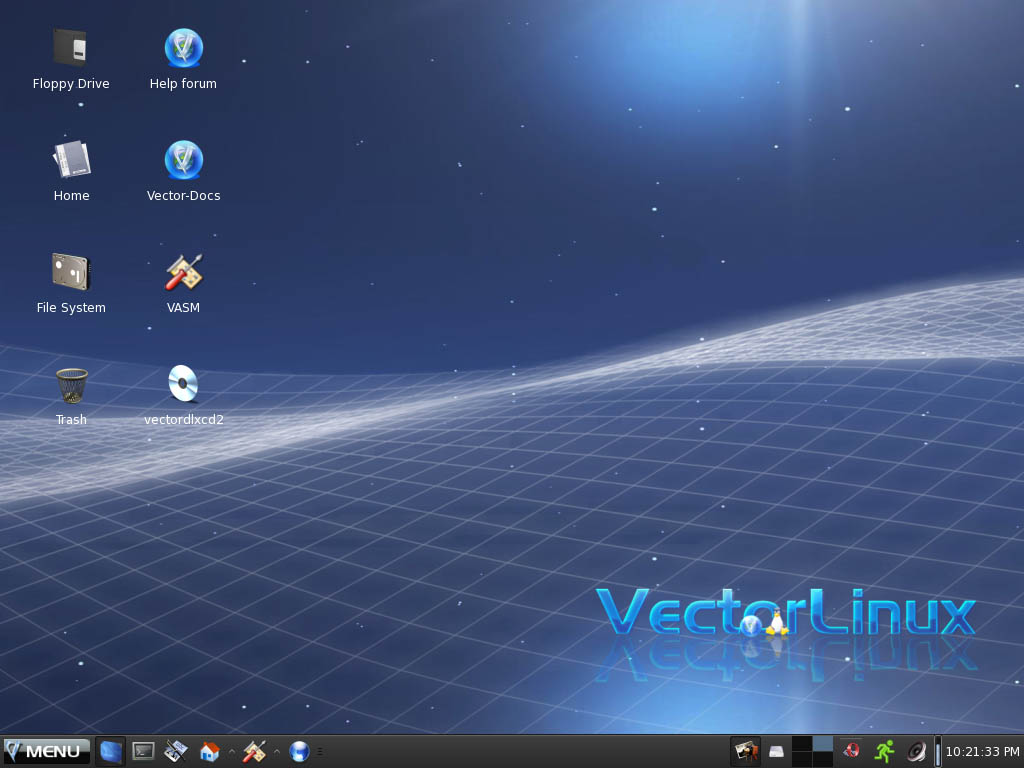The width and height of the screenshot is (1024, 768).
Task: Open the home folder panel launcher
Action: pyautogui.click(x=209, y=752)
